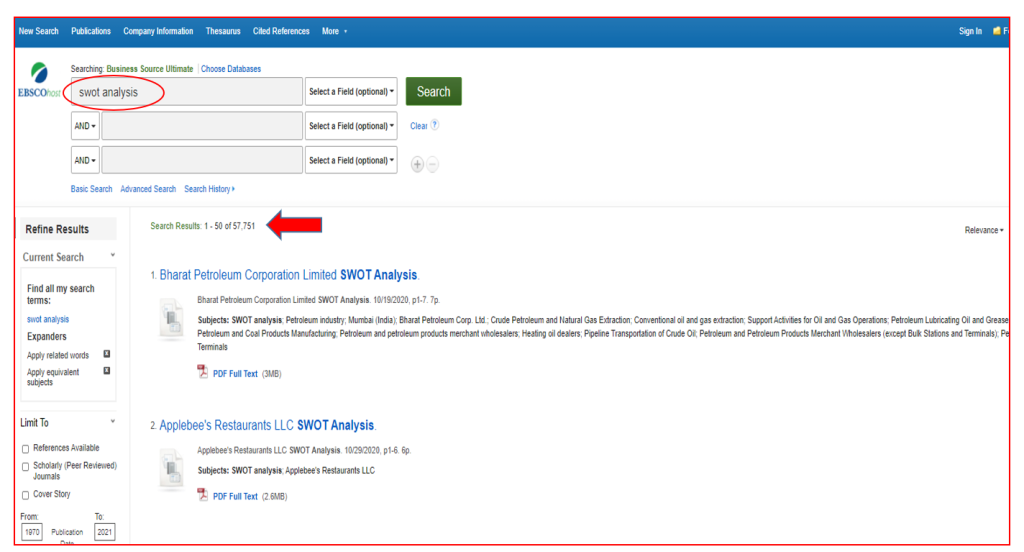Open the second AND operator dropdown
The width and height of the screenshot is (1024, 552).
(85, 160)
